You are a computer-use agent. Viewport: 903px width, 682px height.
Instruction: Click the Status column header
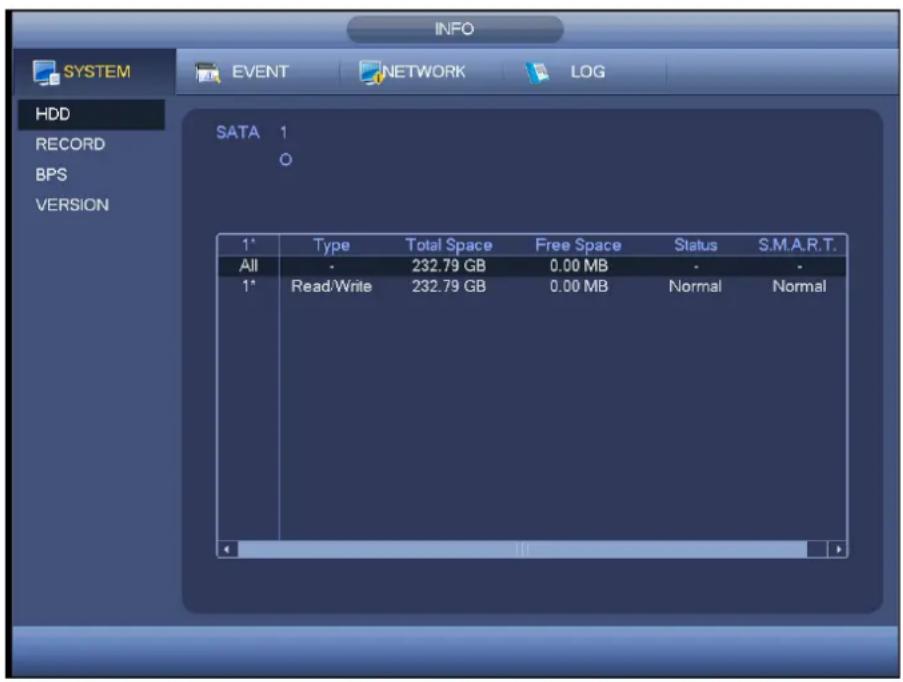696,245
